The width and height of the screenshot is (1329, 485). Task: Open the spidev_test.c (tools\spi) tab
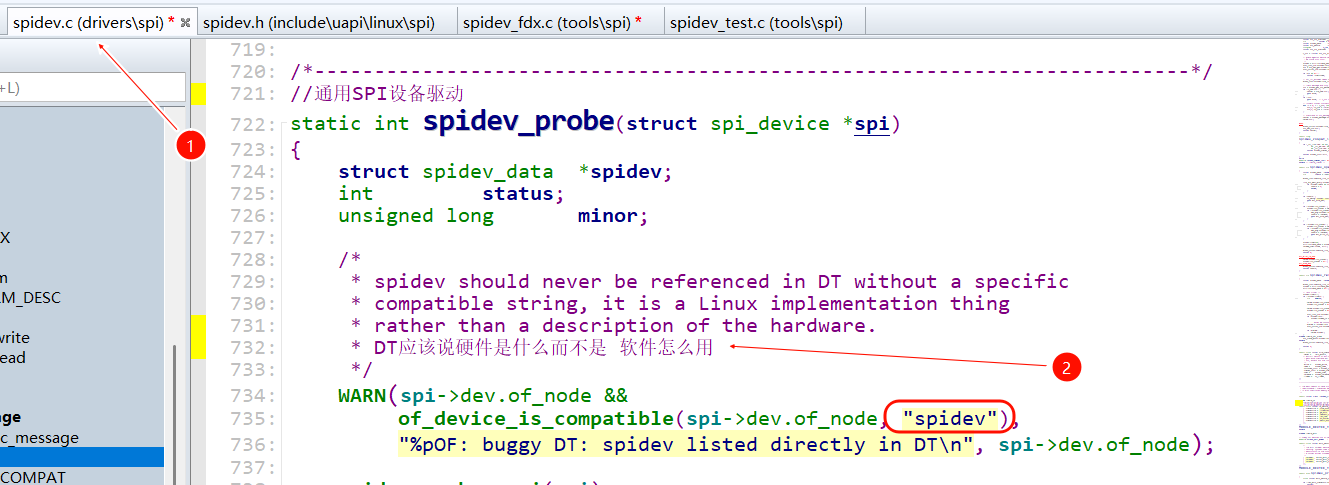click(757, 22)
